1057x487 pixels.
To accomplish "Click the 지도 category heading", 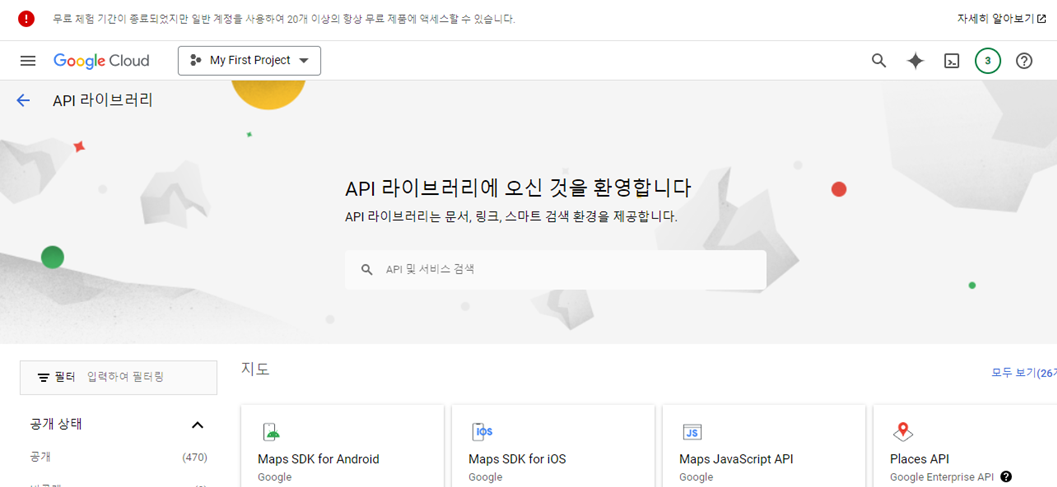I will [255, 369].
